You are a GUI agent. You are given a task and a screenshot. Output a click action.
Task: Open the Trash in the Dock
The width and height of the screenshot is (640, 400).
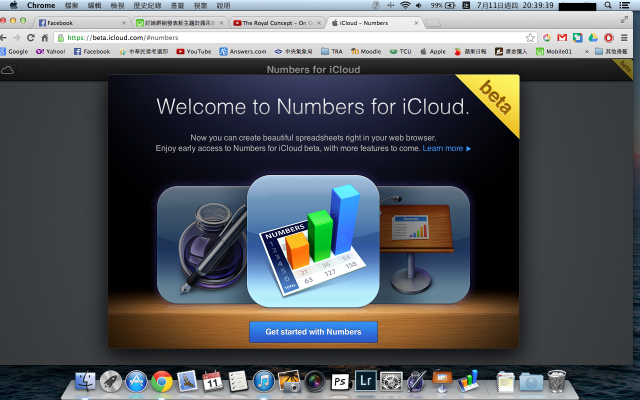[x=557, y=381]
